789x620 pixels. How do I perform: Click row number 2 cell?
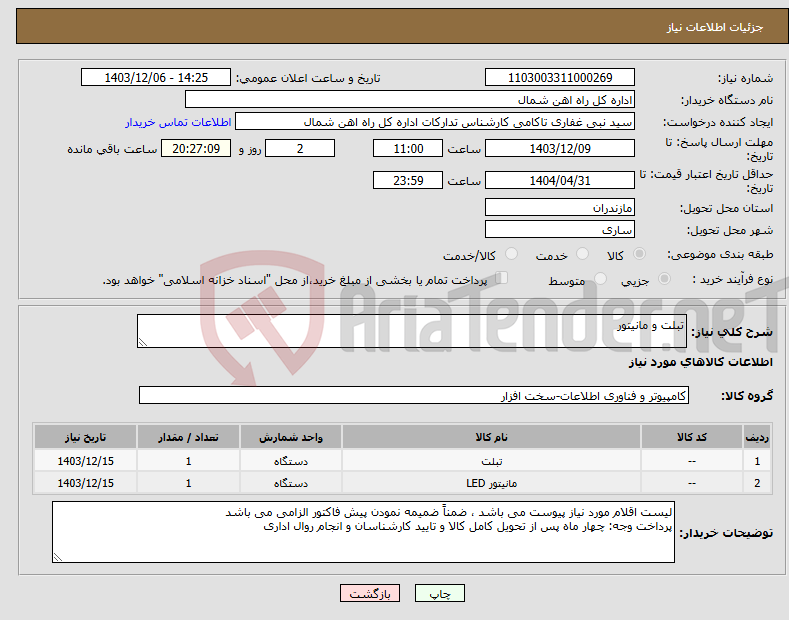[757, 483]
